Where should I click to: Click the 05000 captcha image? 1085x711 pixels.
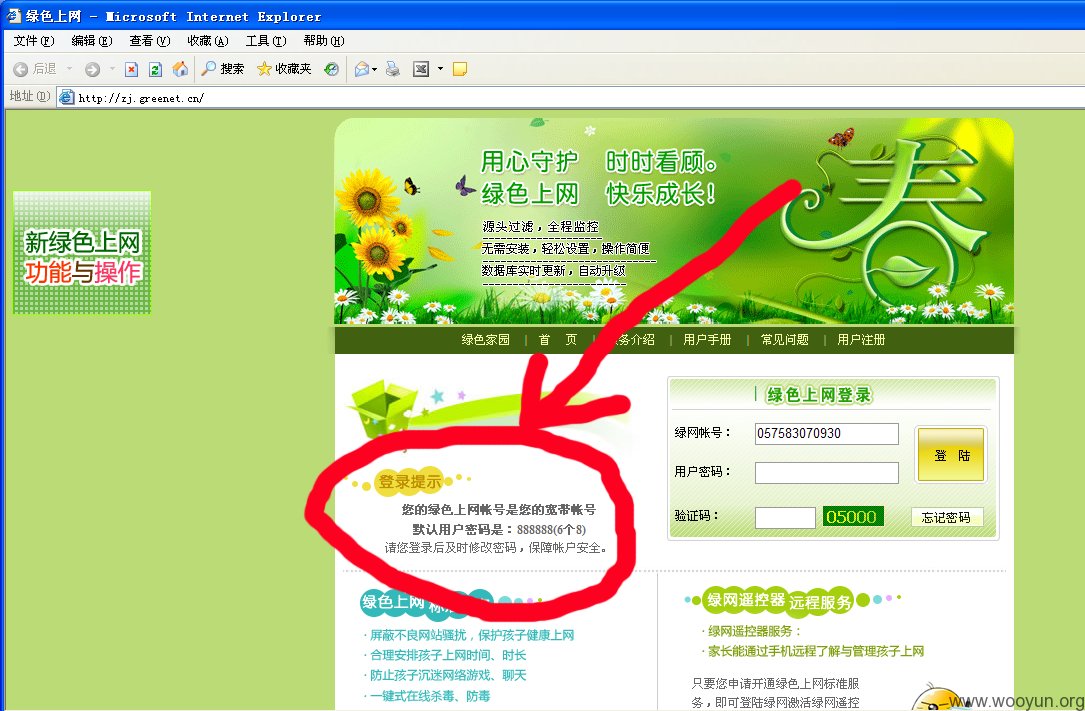[852, 517]
